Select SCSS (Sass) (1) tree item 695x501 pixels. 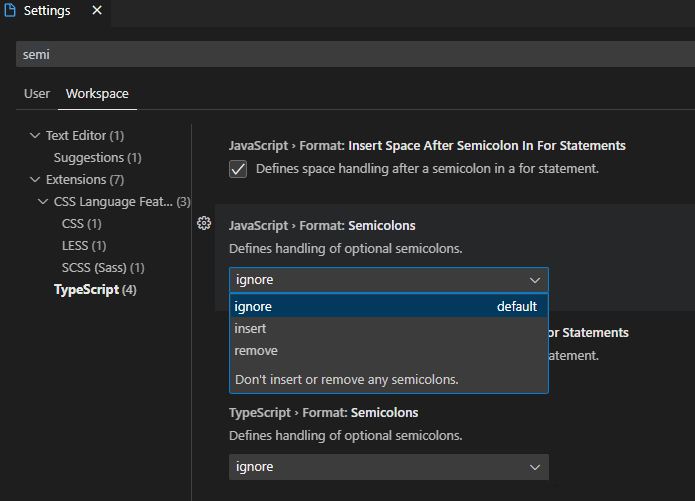103,268
